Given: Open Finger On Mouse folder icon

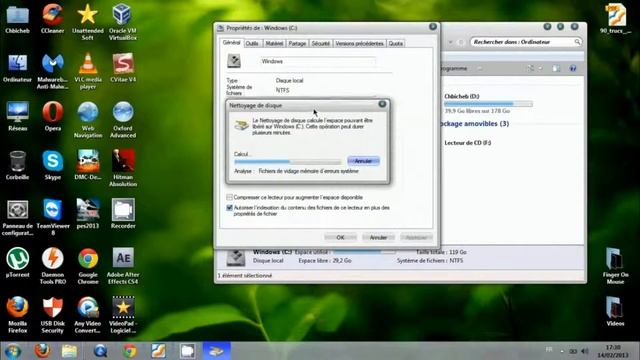Looking at the screenshot, I should 615,266.
